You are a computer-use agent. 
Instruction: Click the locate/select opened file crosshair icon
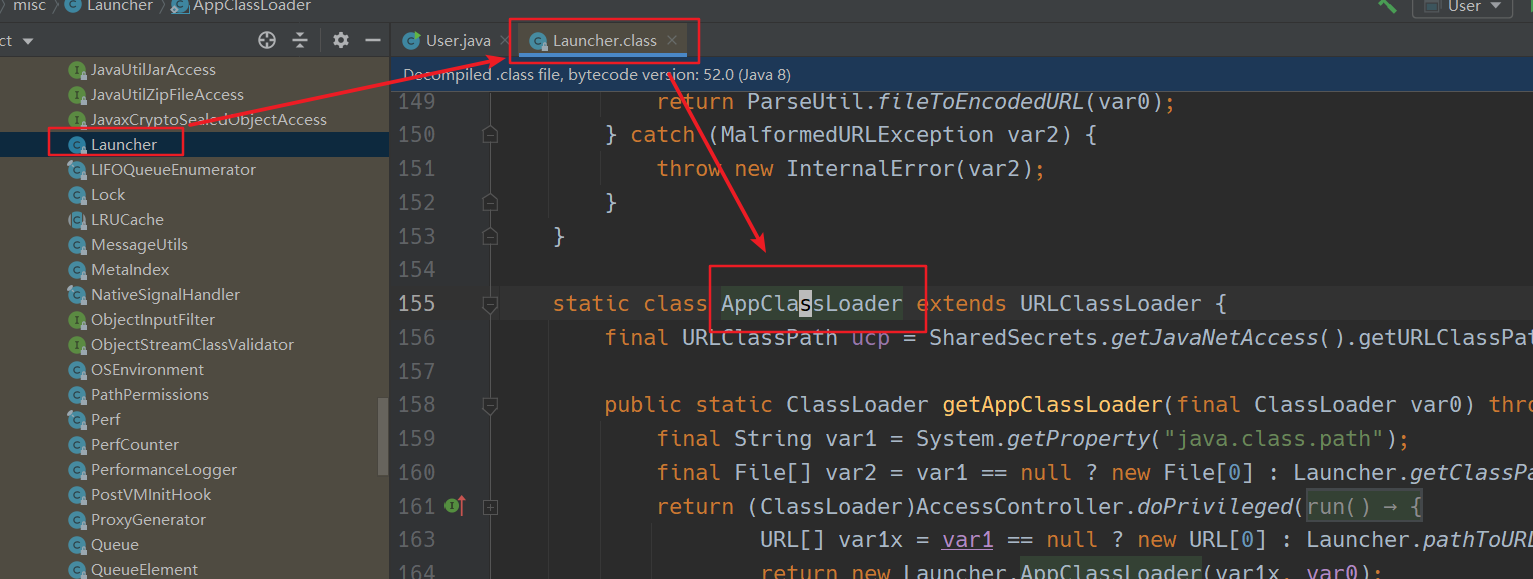(x=267, y=41)
